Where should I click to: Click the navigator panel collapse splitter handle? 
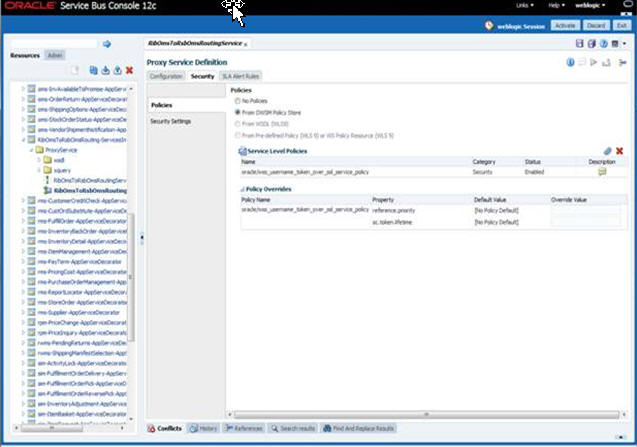point(142,238)
